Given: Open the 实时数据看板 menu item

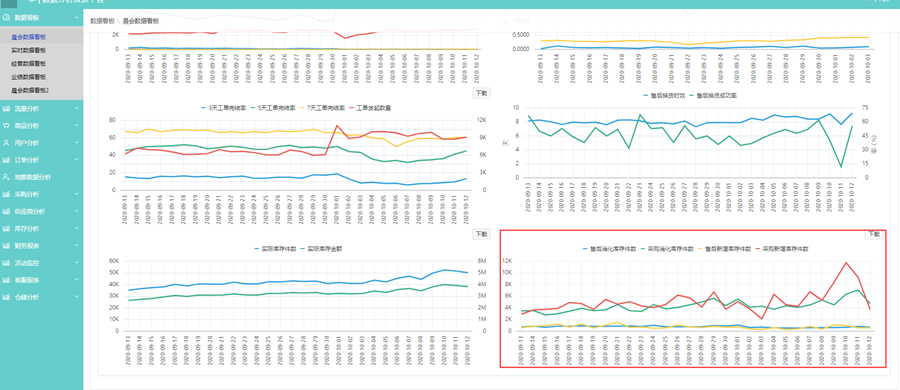Looking at the screenshot, I should click(29, 50).
